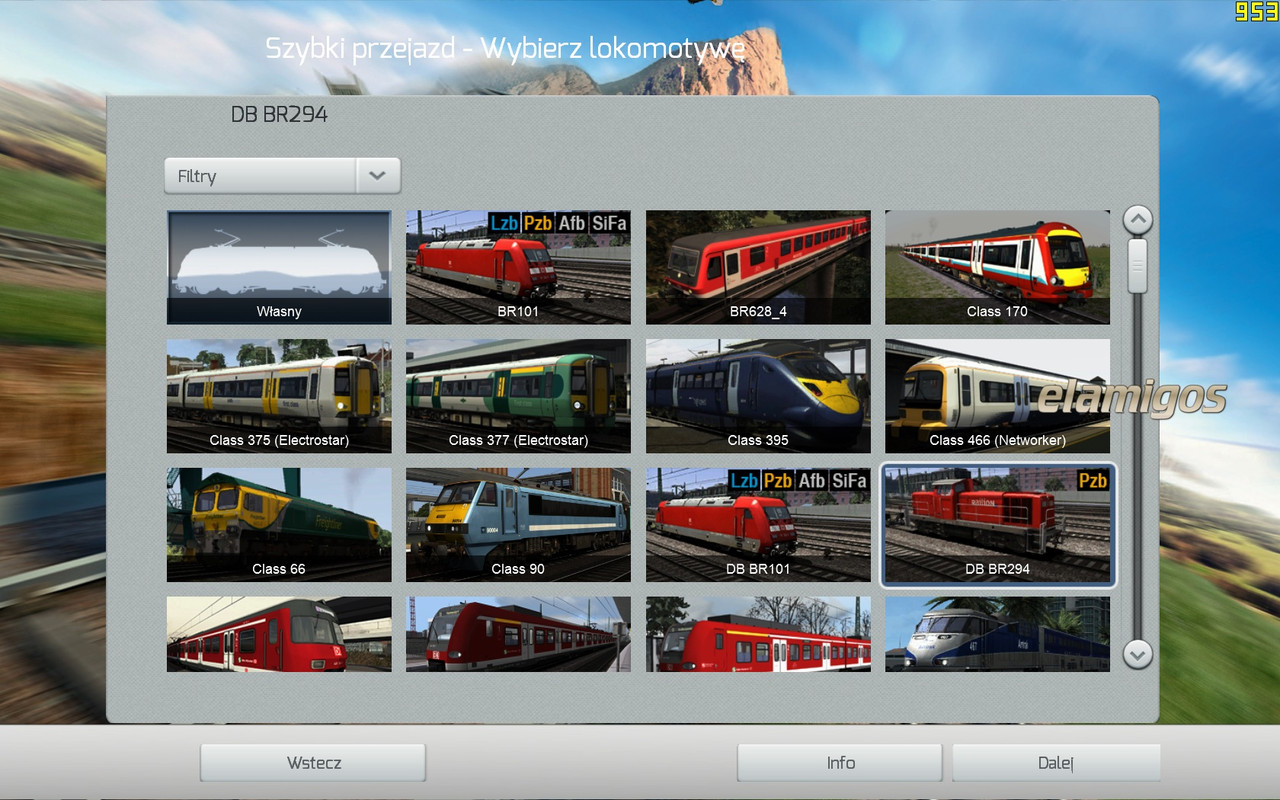Screen dimensions: 1280x800
Task: Choose the BR101 locomotive thumbnail
Action: coord(518,267)
